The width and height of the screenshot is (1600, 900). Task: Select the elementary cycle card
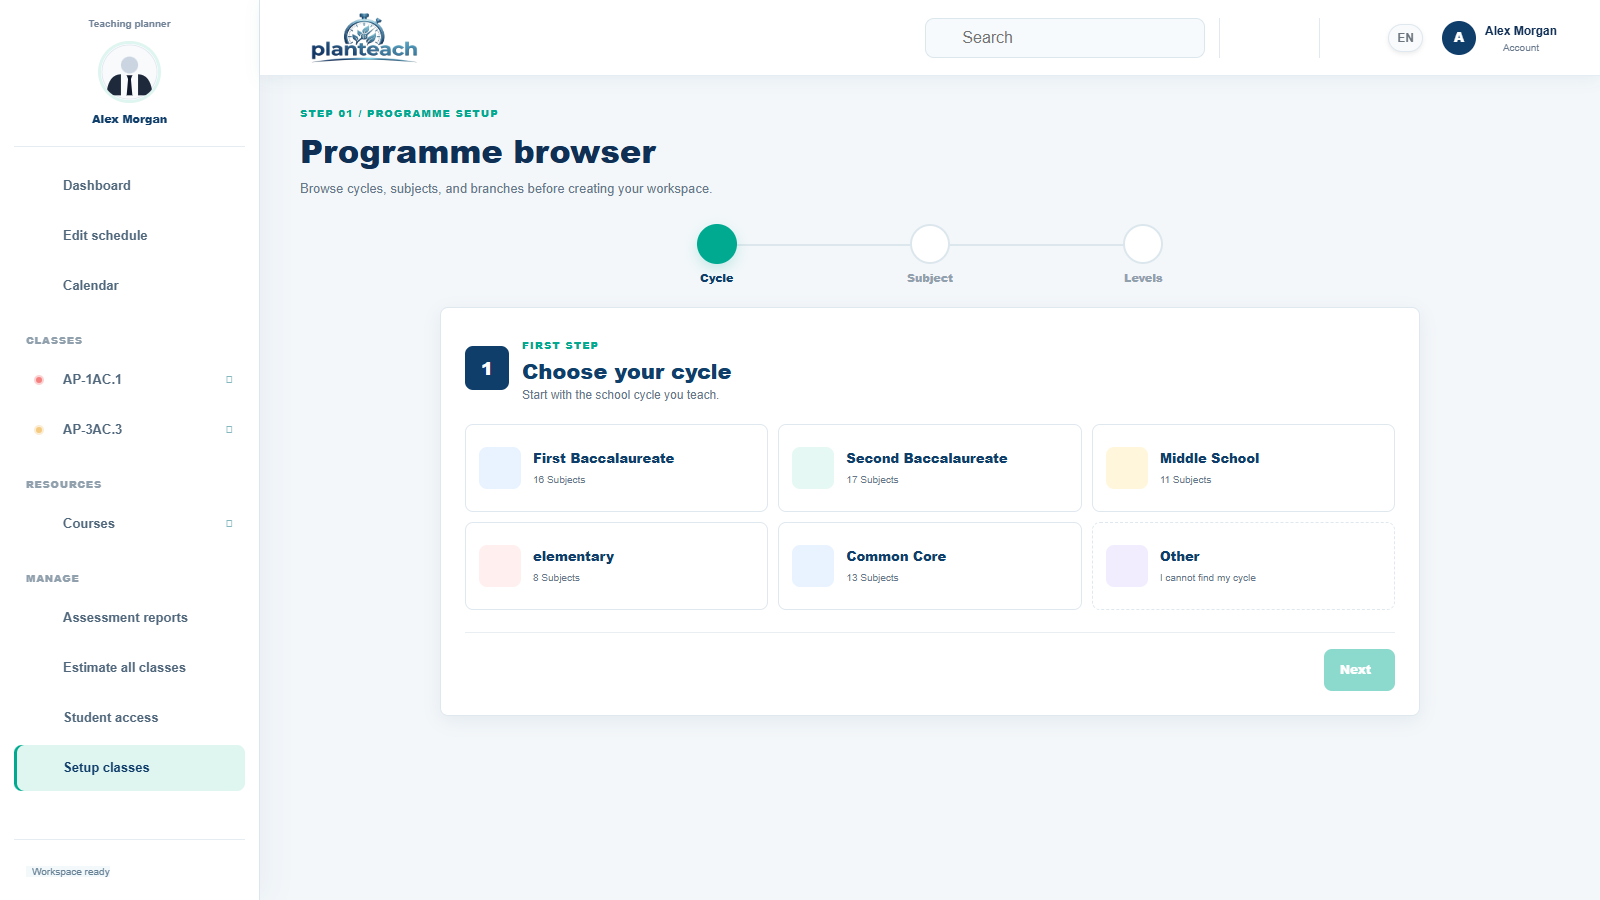coord(616,566)
